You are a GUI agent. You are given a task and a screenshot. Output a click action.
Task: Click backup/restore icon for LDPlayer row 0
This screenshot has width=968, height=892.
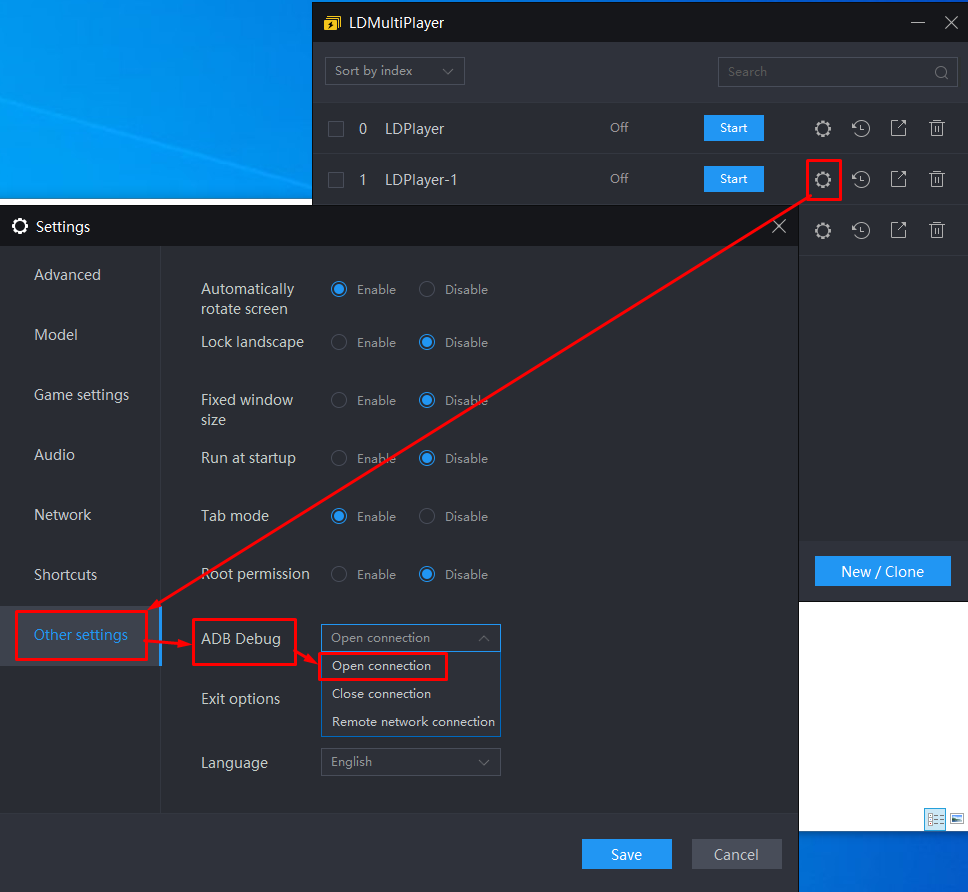[x=861, y=128]
